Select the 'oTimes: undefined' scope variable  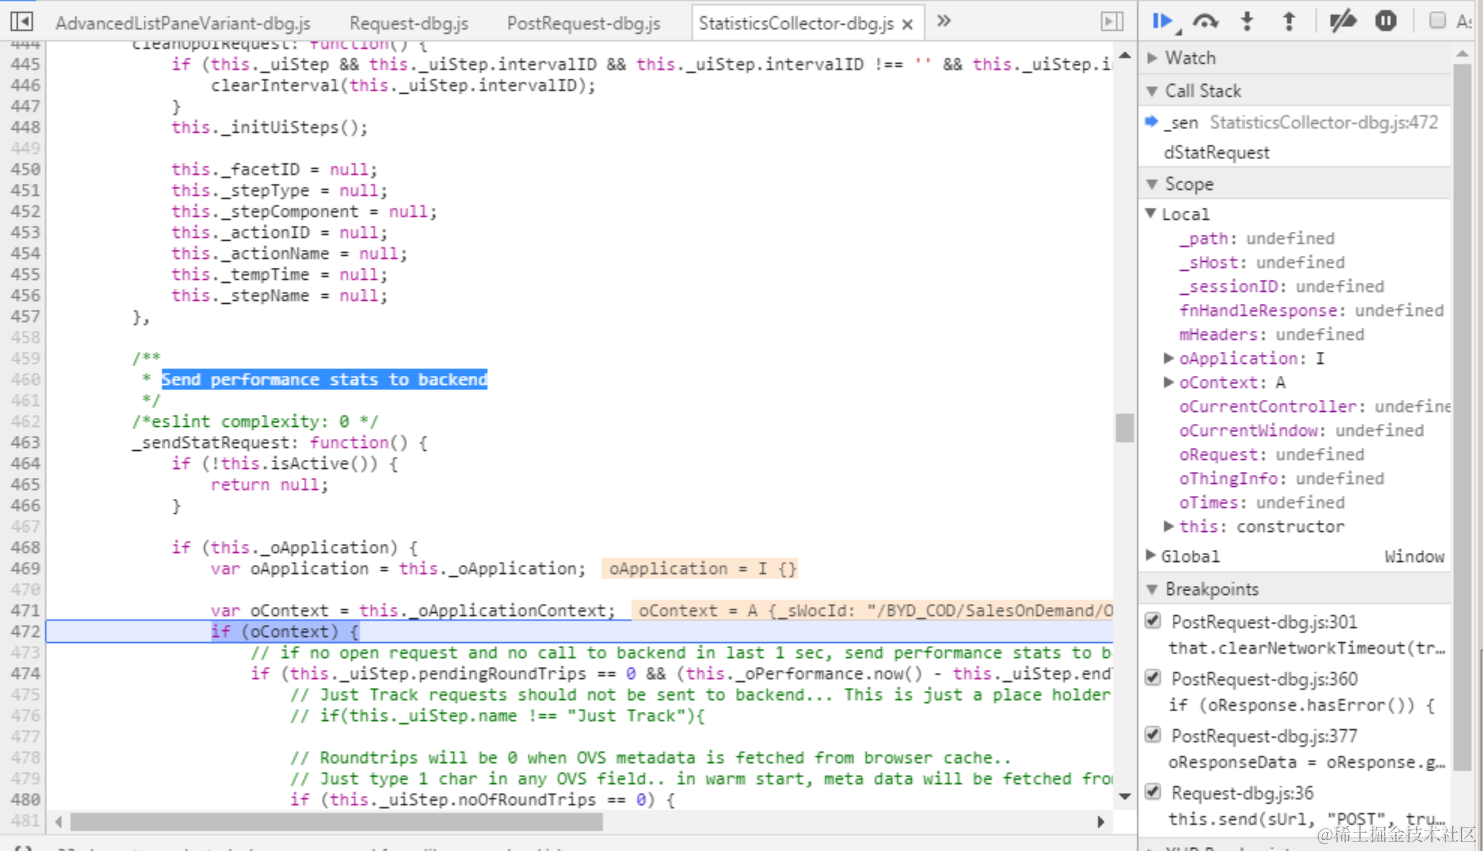(x=1262, y=502)
